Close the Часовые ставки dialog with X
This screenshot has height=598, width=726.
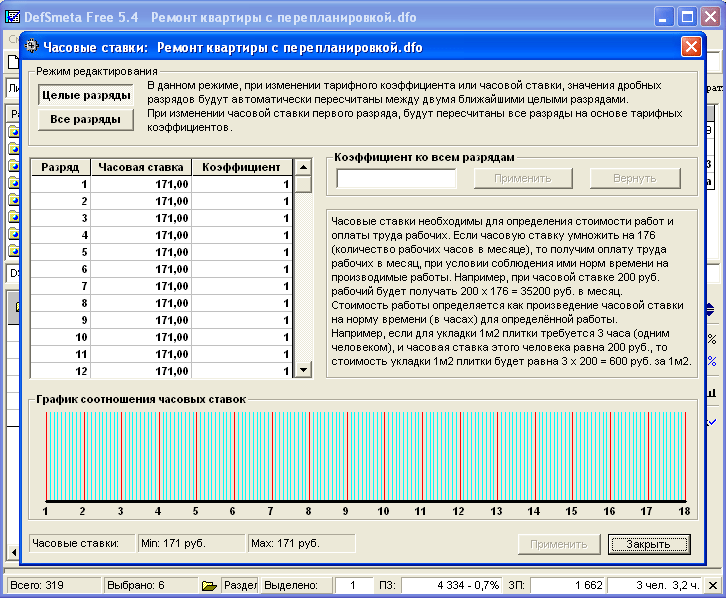click(x=691, y=46)
